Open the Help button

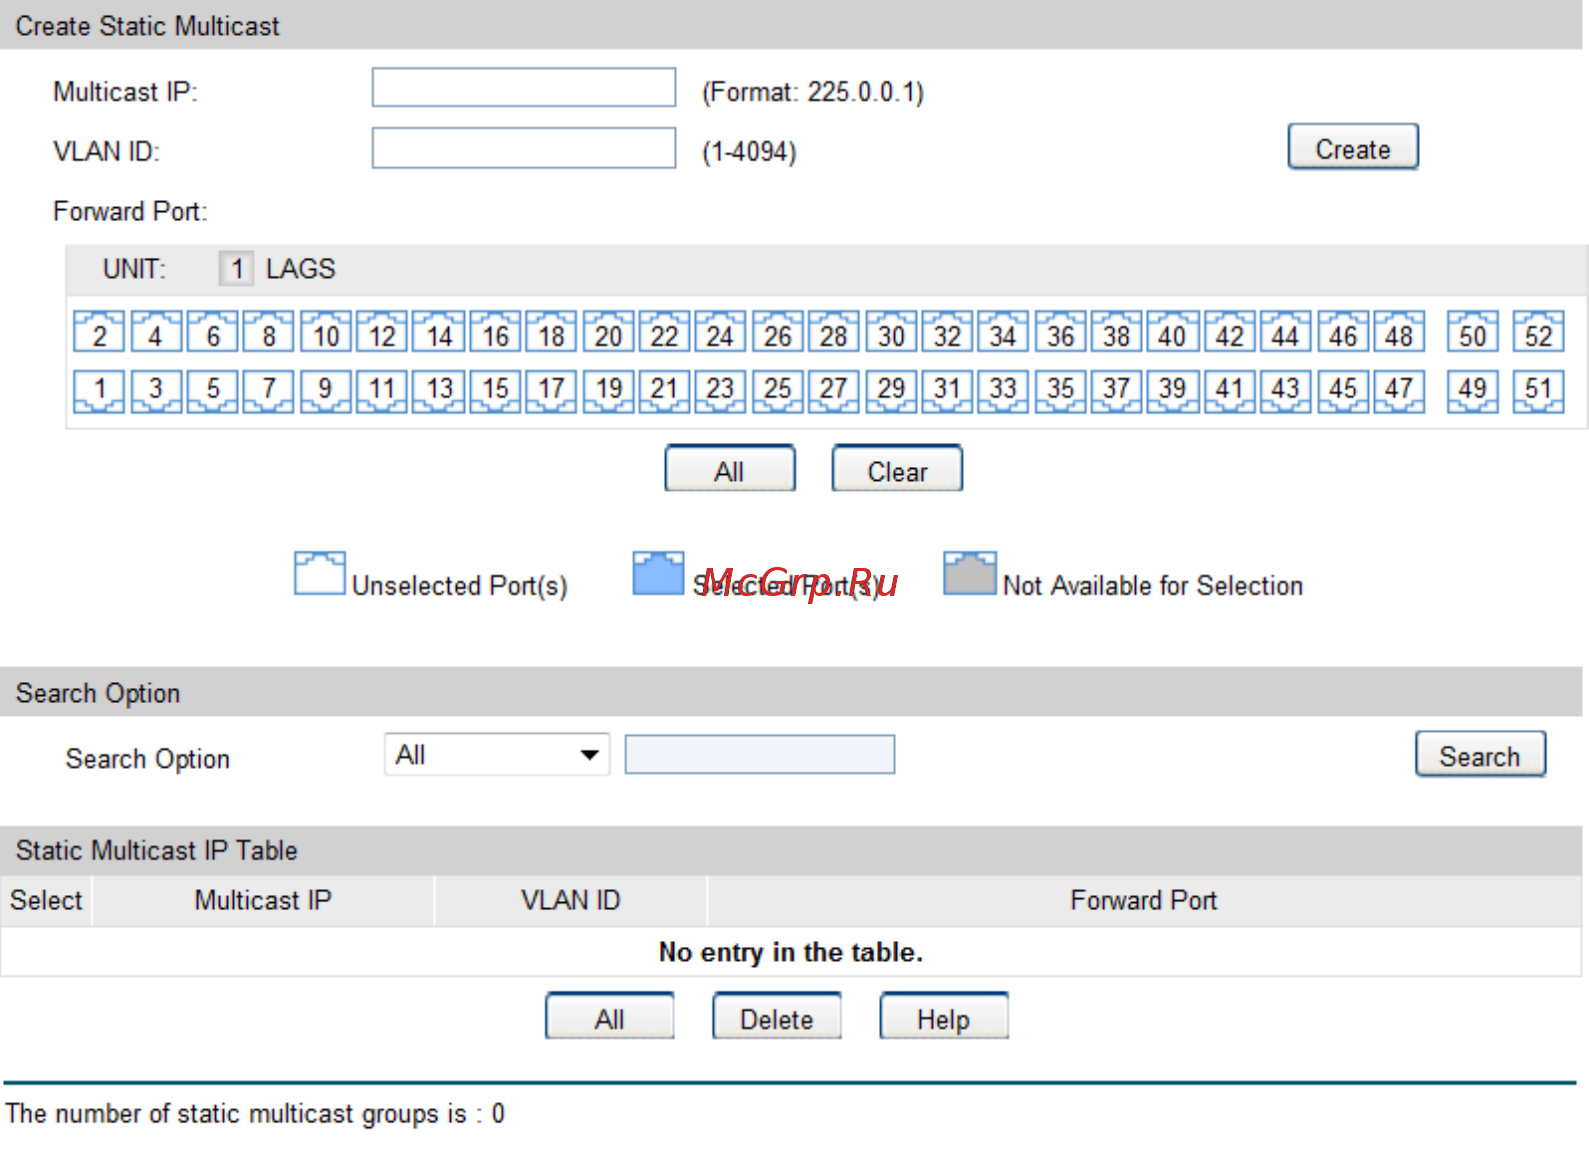(944, 1018)
